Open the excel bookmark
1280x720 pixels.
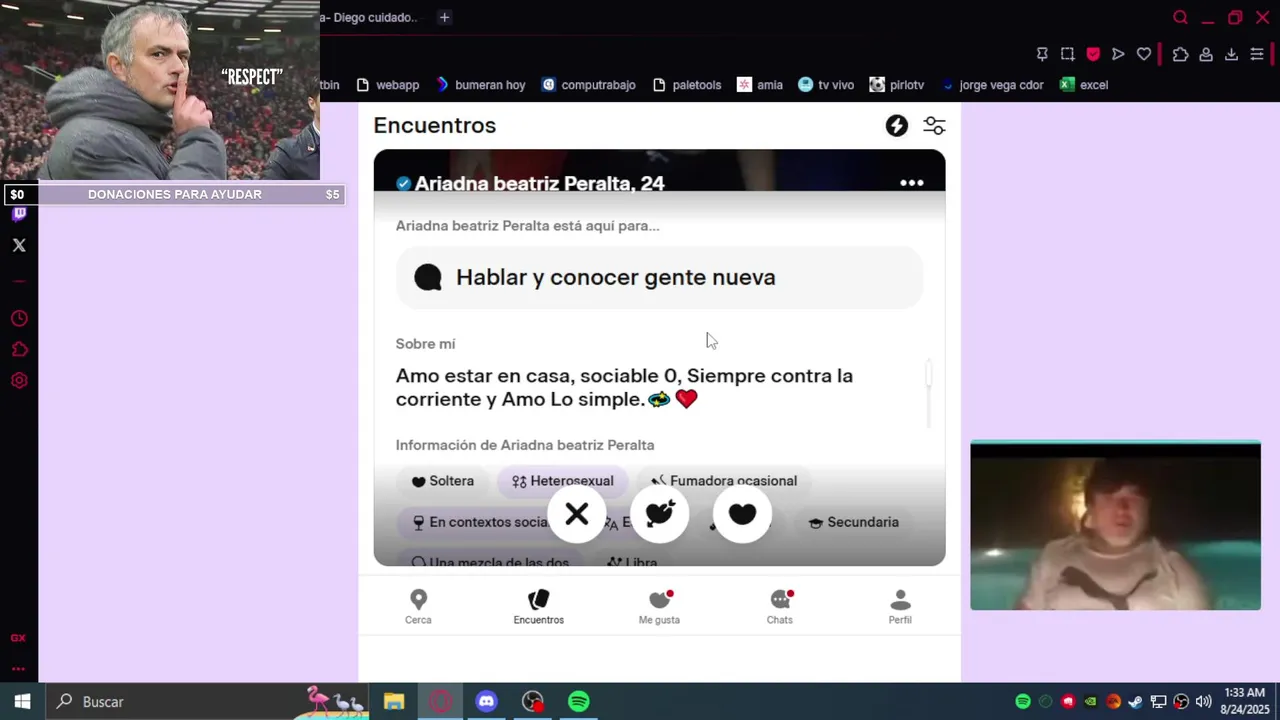pyautogui.click(x=1084, y=85)
